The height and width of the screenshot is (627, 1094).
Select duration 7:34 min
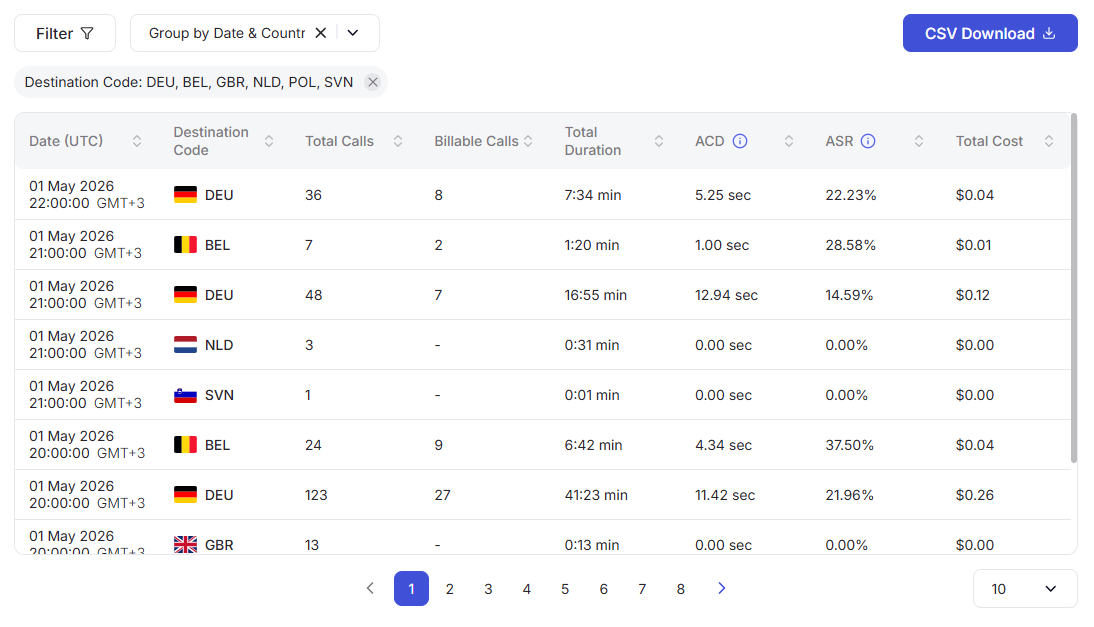[592, 195]
